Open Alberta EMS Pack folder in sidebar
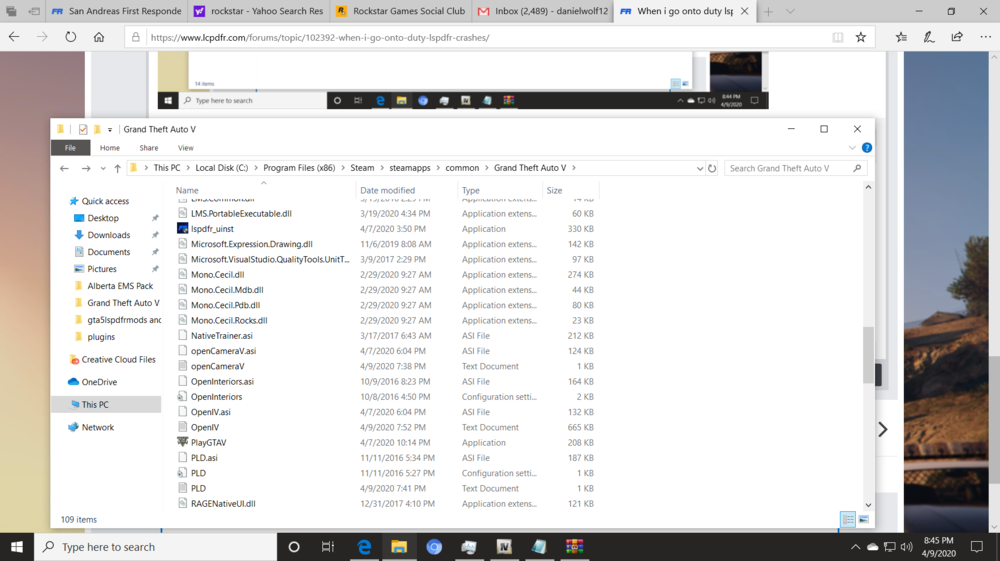Screen dimensions: 1000x561 120,286
